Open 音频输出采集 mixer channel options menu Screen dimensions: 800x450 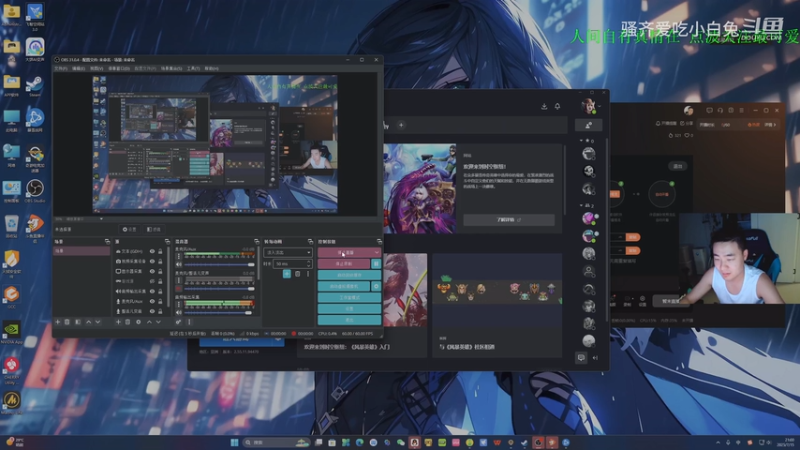tap(179, 304)
